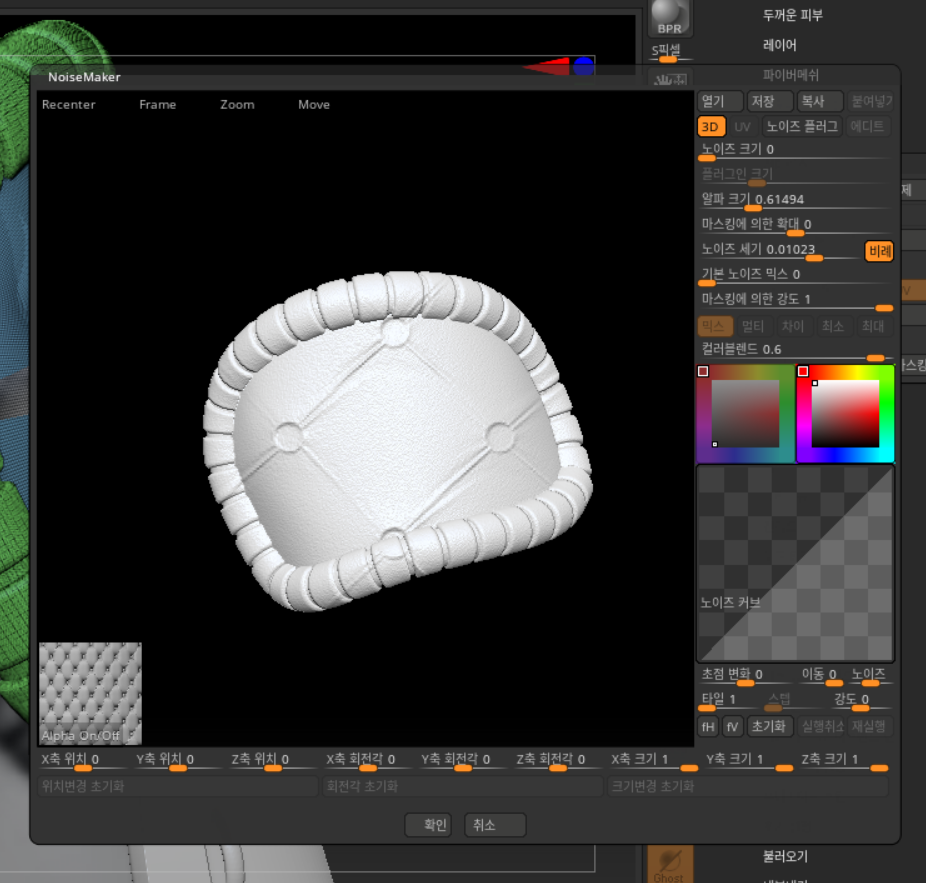Adjust the Z축 회전각 slider
Screen dimensions: 926x883
pyautogui.click(x=557, y=761)
